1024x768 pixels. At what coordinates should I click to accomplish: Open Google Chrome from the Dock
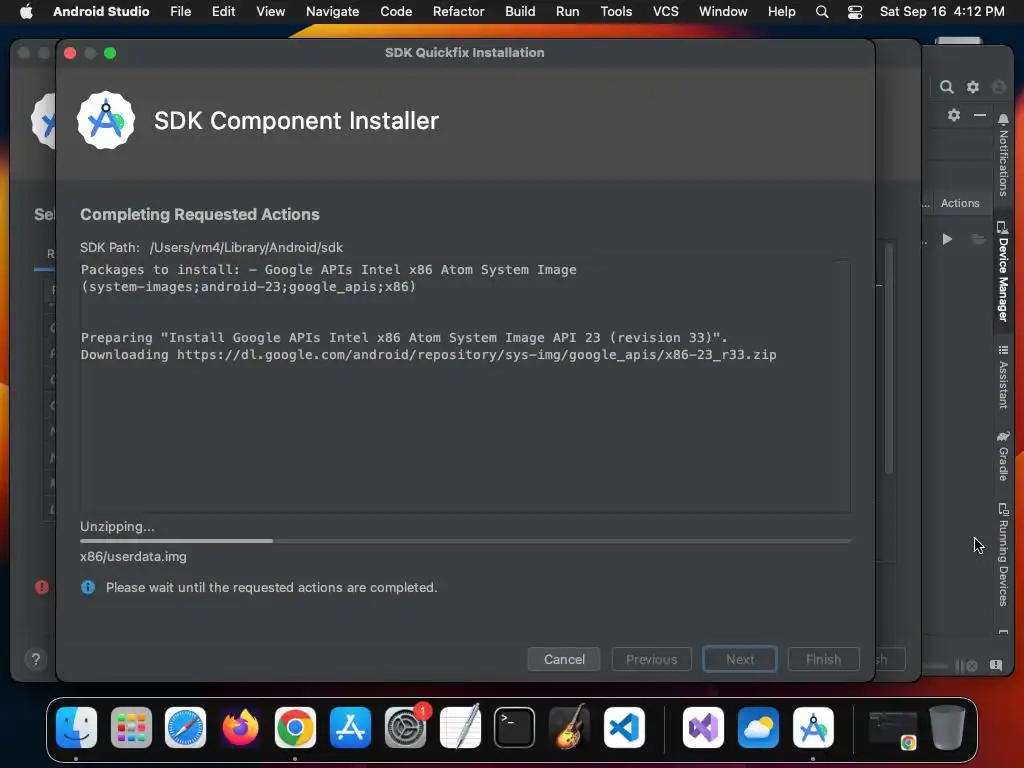click(x=295, y=728)
